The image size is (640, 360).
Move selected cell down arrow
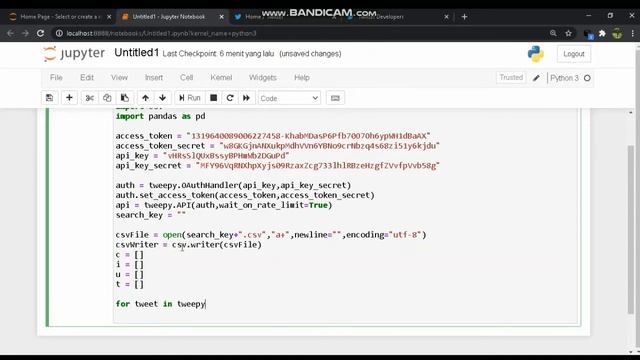click(x=162, y=98)
